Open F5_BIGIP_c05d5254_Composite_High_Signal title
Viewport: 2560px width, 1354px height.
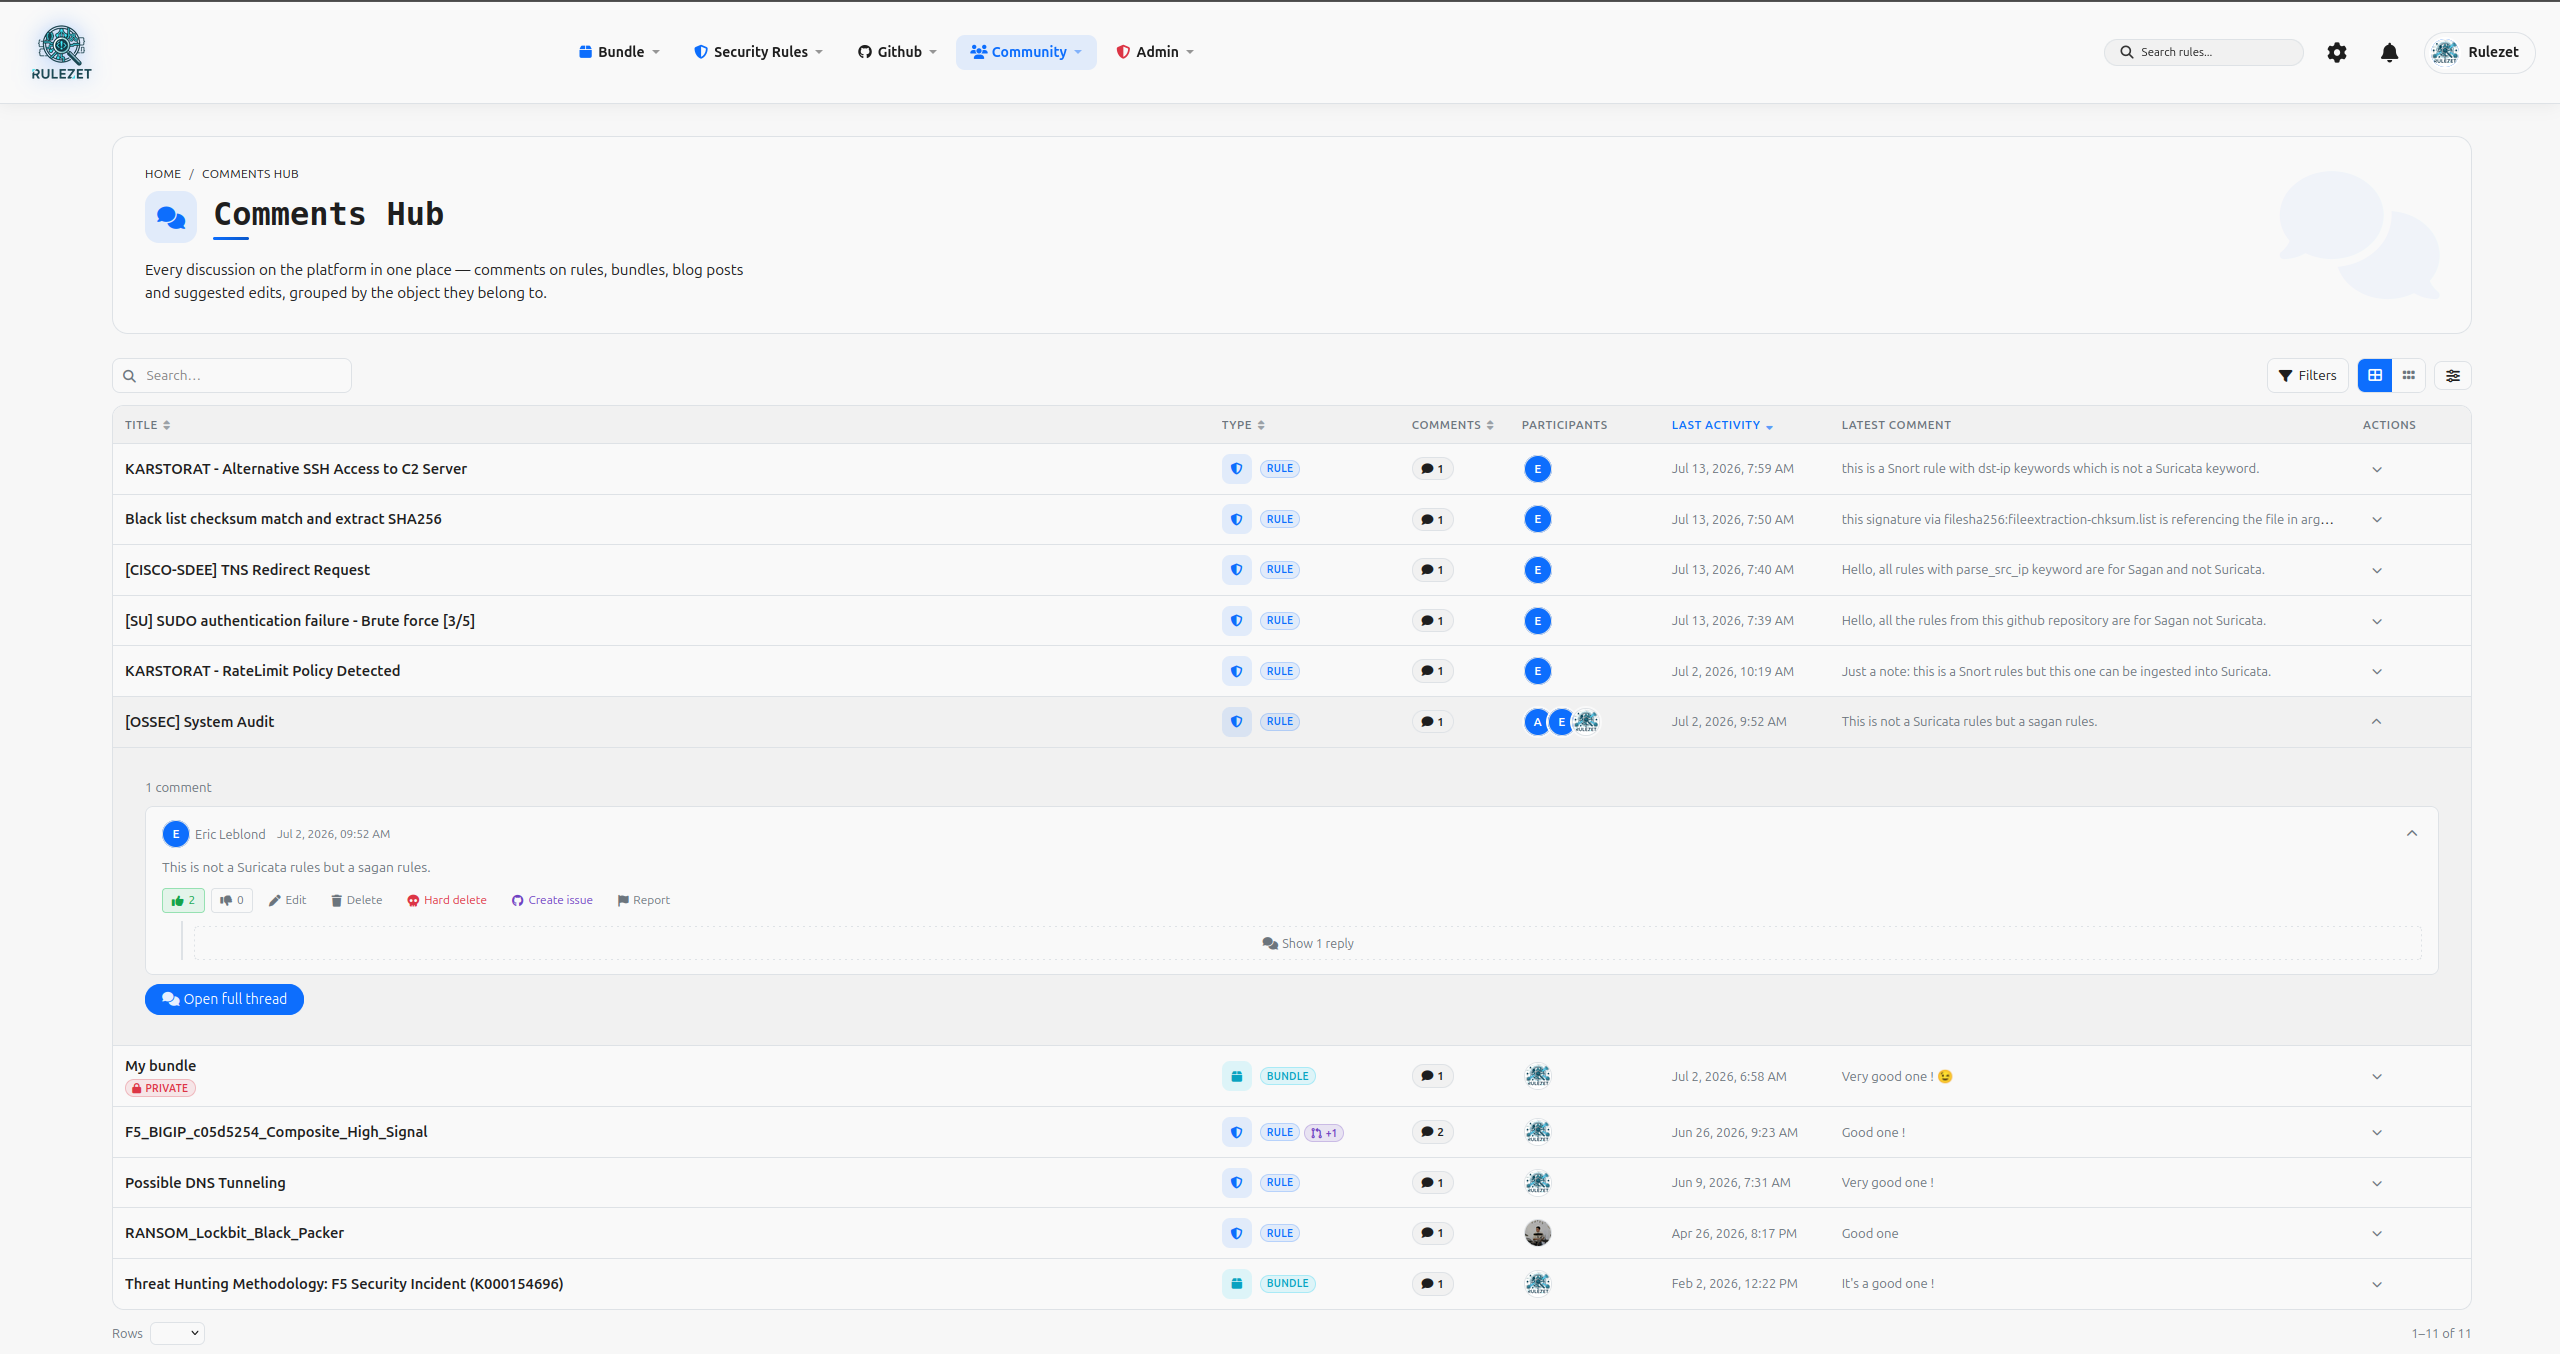(x=276, y=1132)
